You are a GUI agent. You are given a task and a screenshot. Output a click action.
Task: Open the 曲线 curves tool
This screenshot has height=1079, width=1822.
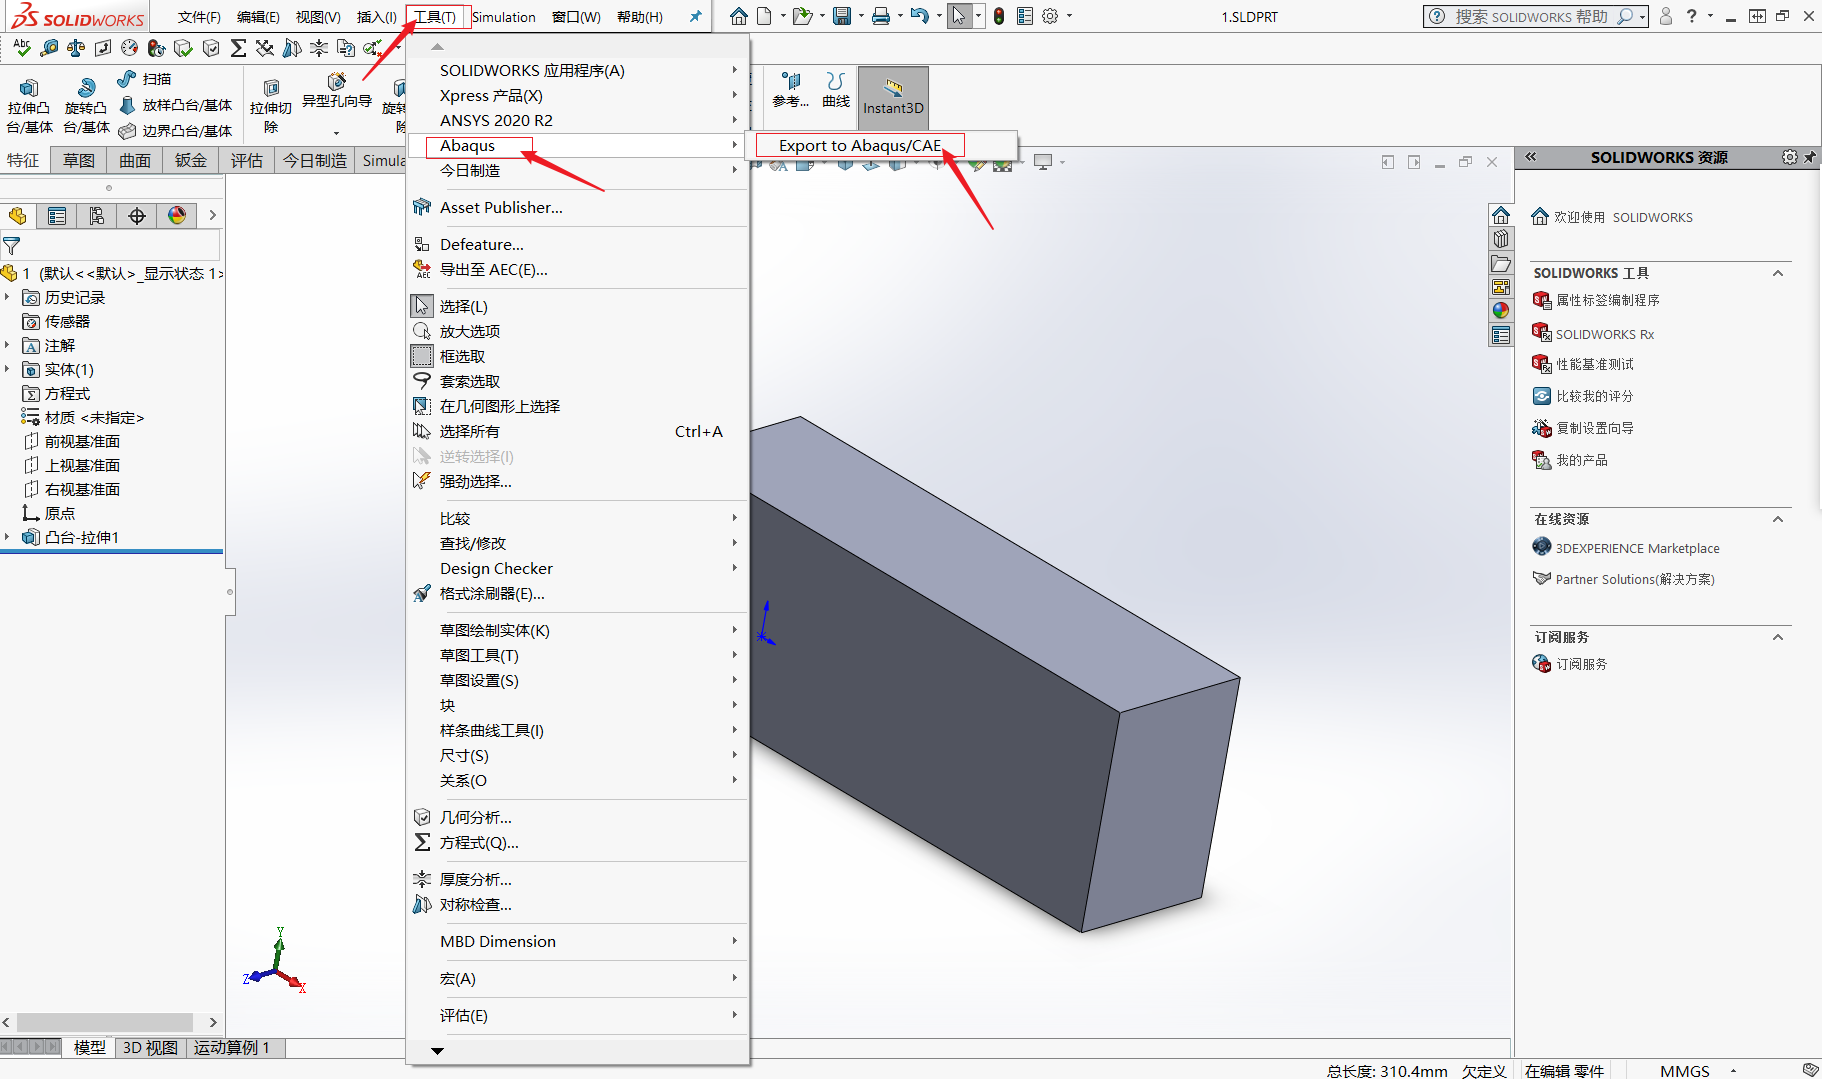(836, 90)
